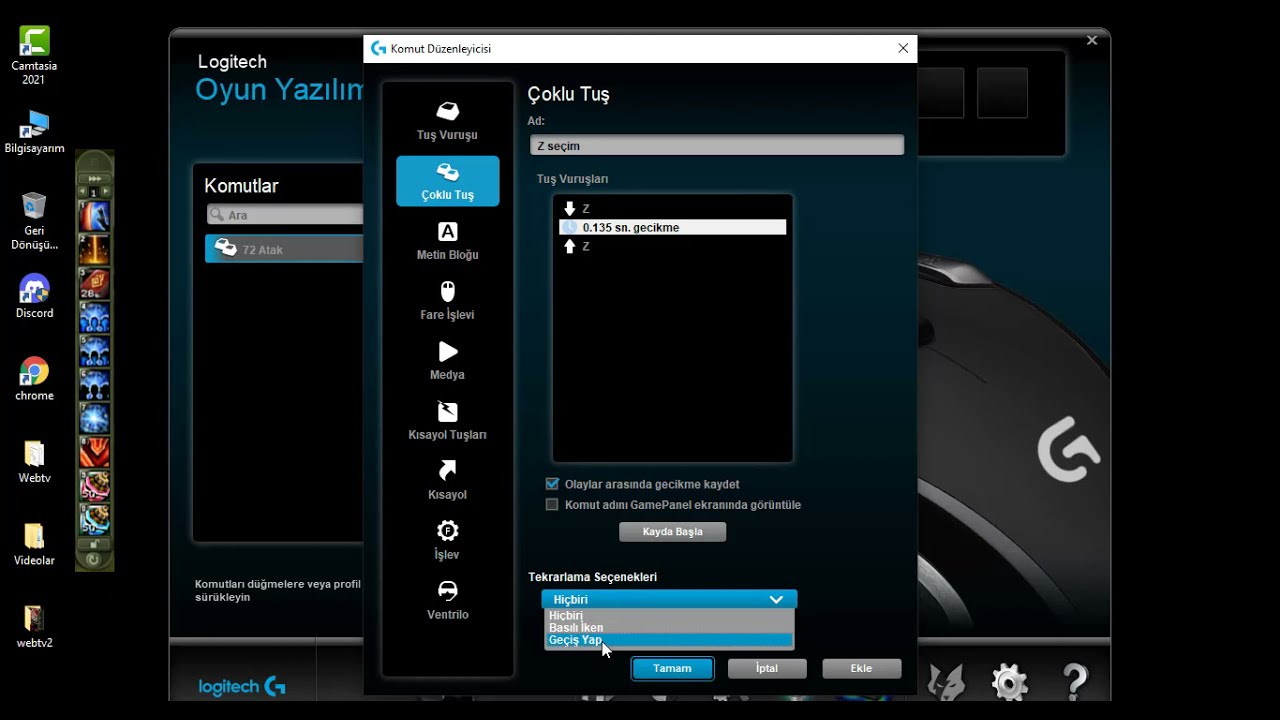Click skill slot 7 blue orb skill

click(x=94, y=418)
